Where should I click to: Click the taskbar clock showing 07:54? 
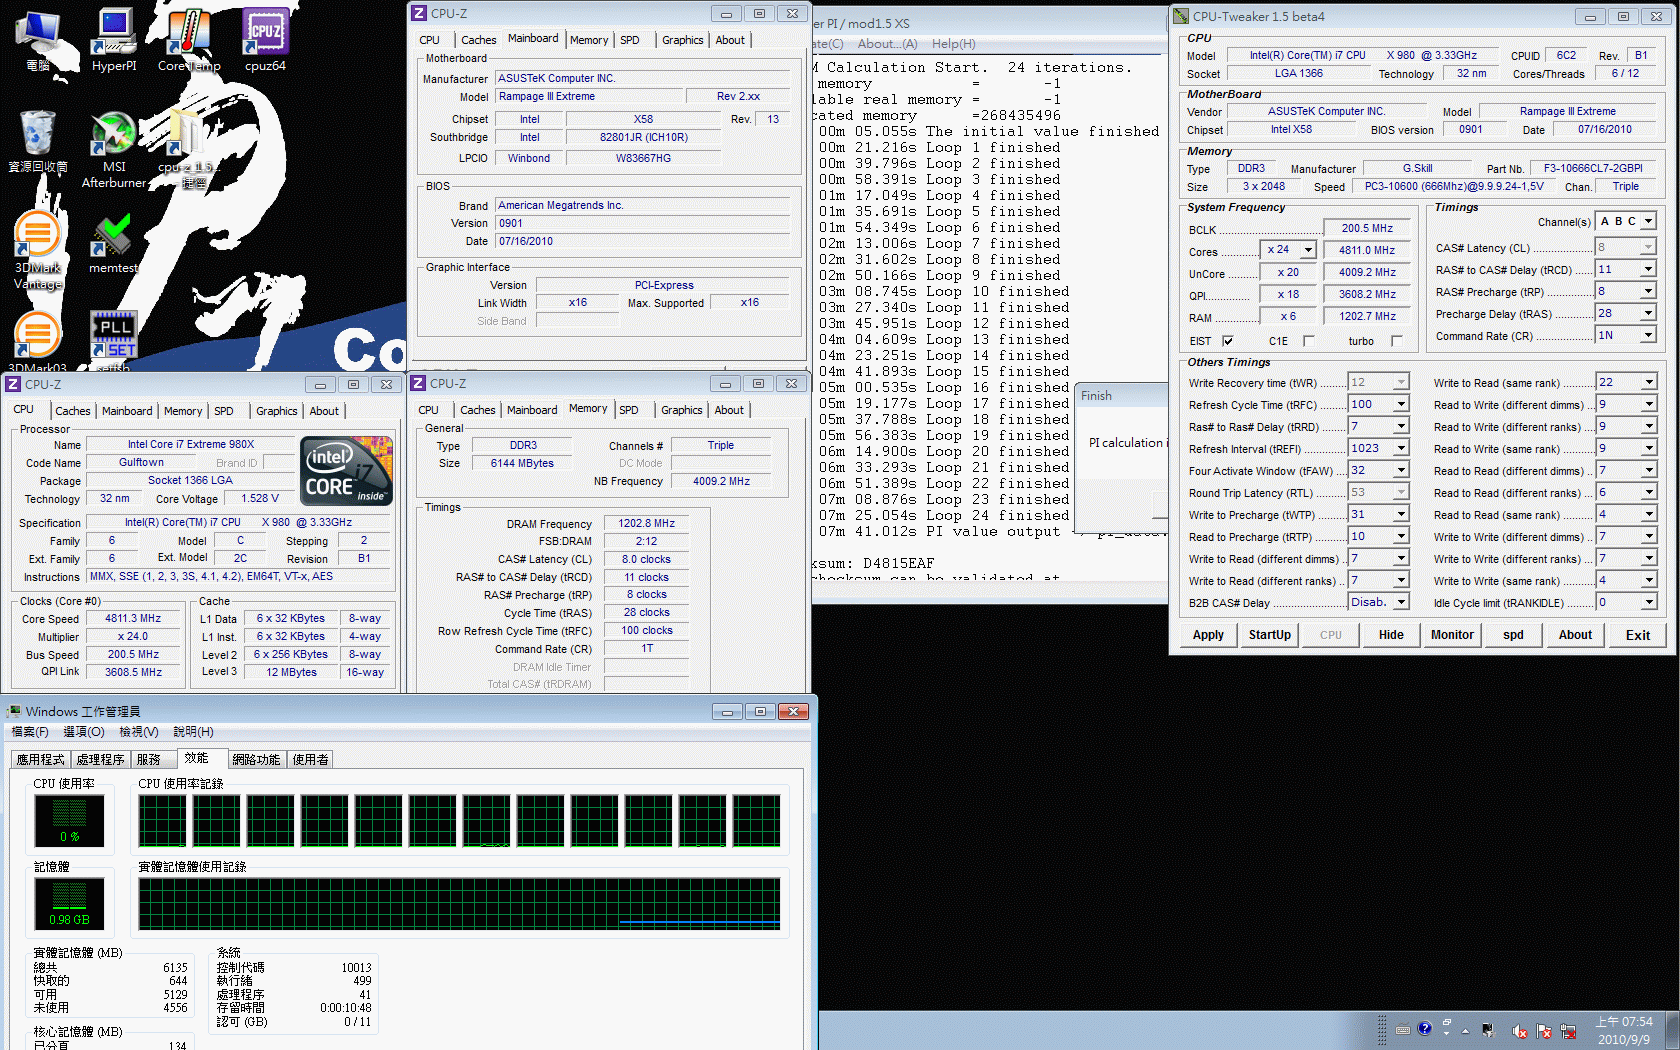click(x=1624, y=1031)
